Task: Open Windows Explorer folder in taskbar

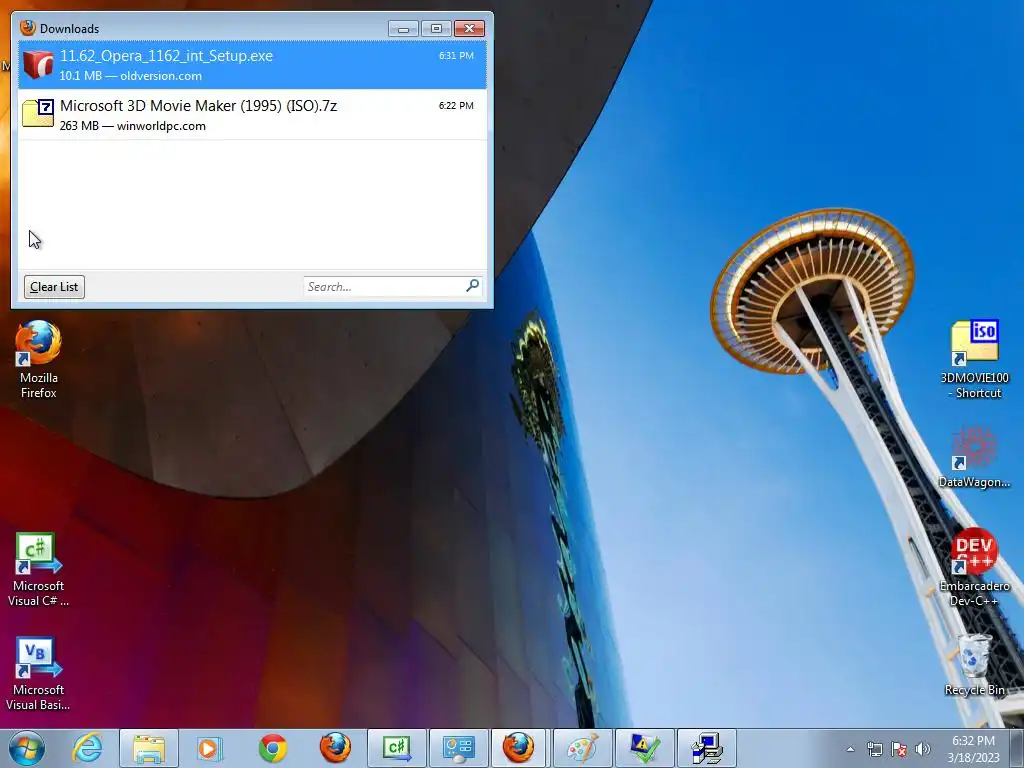Action: pyautogui.click(x=150, y=748)
